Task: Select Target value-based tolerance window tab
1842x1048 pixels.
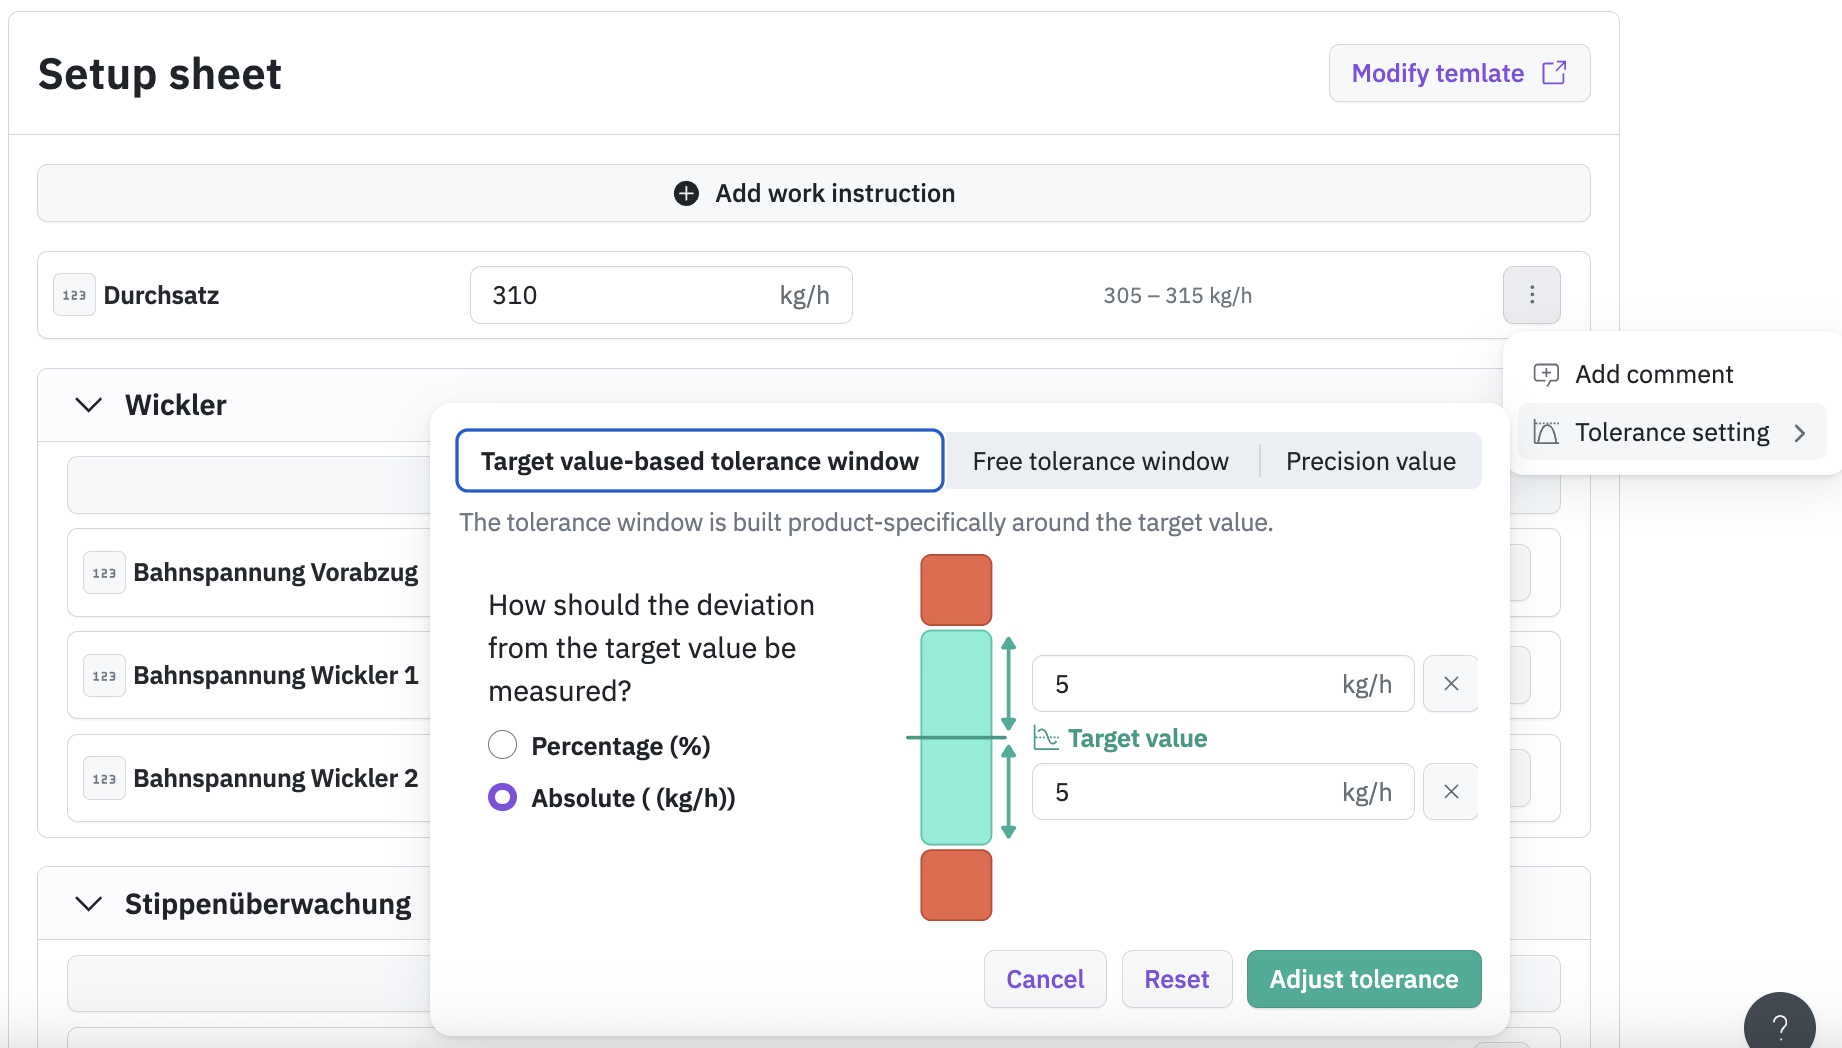Action: pyautogui.click(x=699, y=461)
